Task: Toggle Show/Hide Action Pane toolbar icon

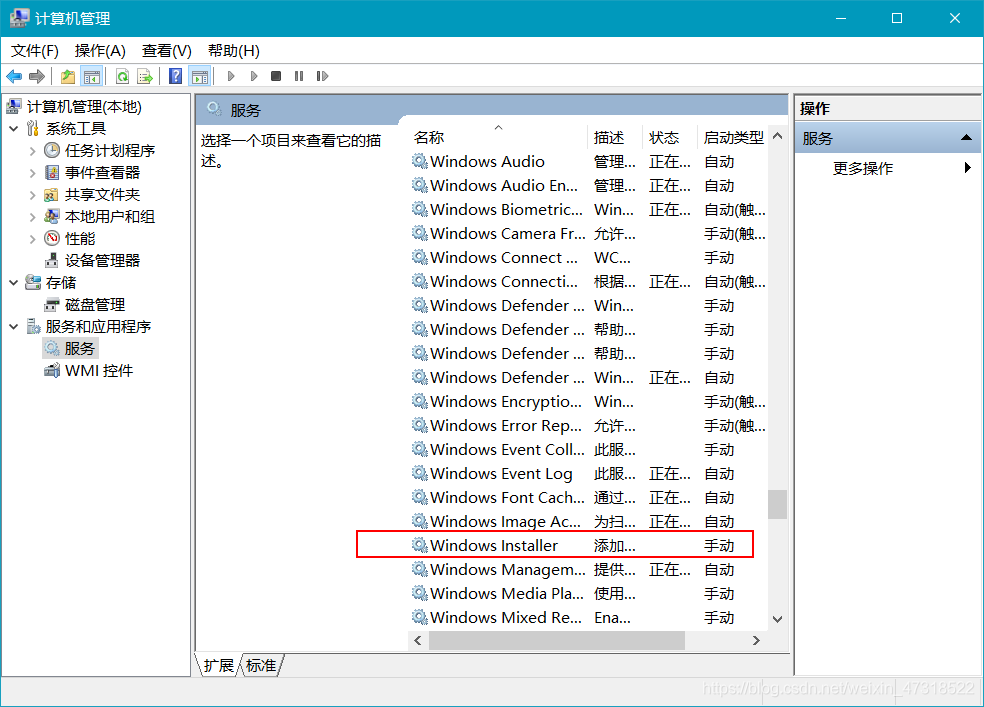Action: [200, 77]
